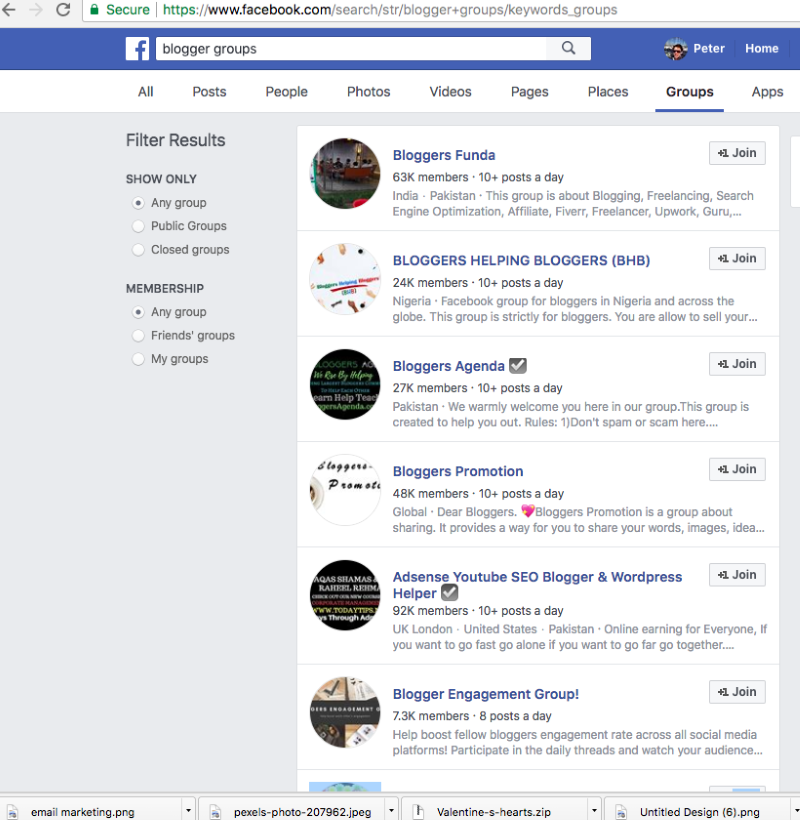The image size is (800, 820).
Task: Select Any group under Membership
Action: (x=138, y=312)
